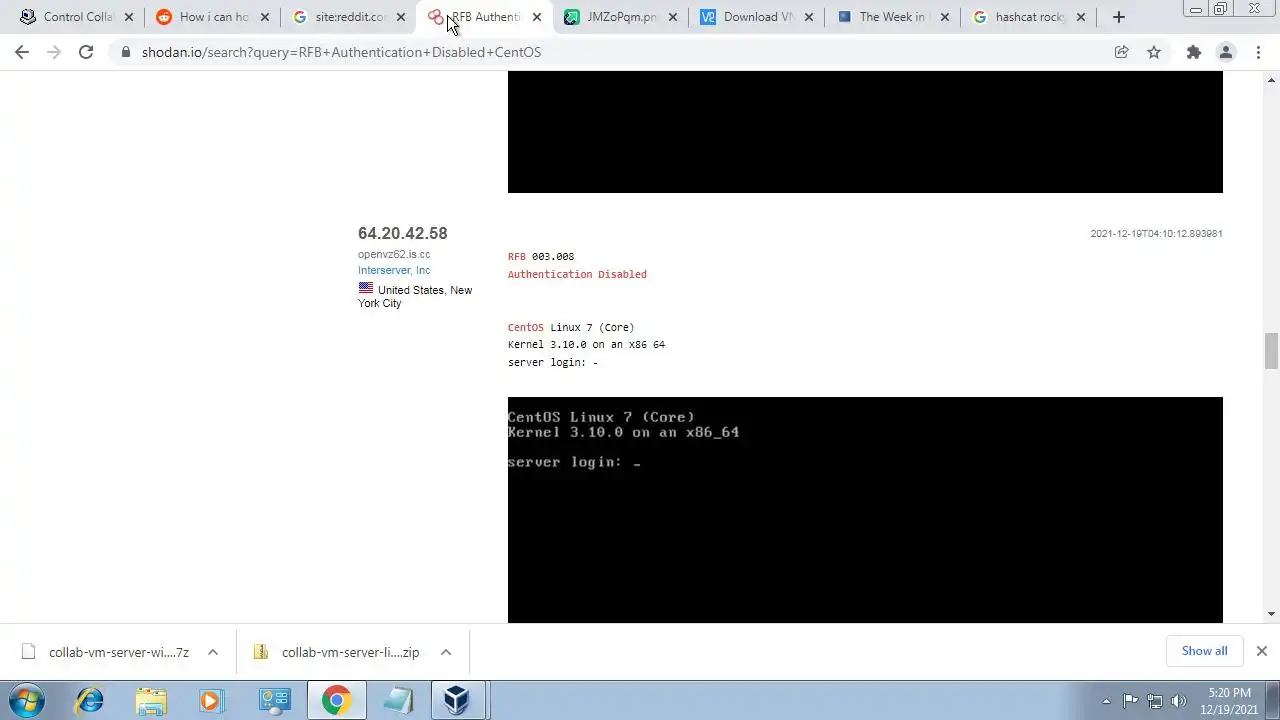Go back to the previous page

click(22, 52)
